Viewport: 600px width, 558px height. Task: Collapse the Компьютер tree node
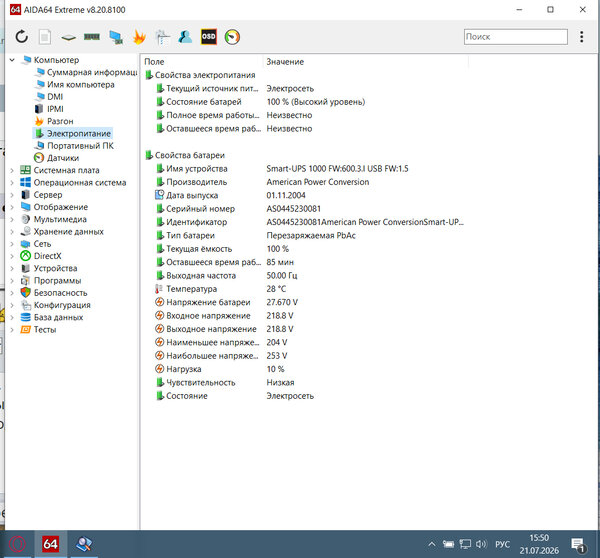pos(12,60)
